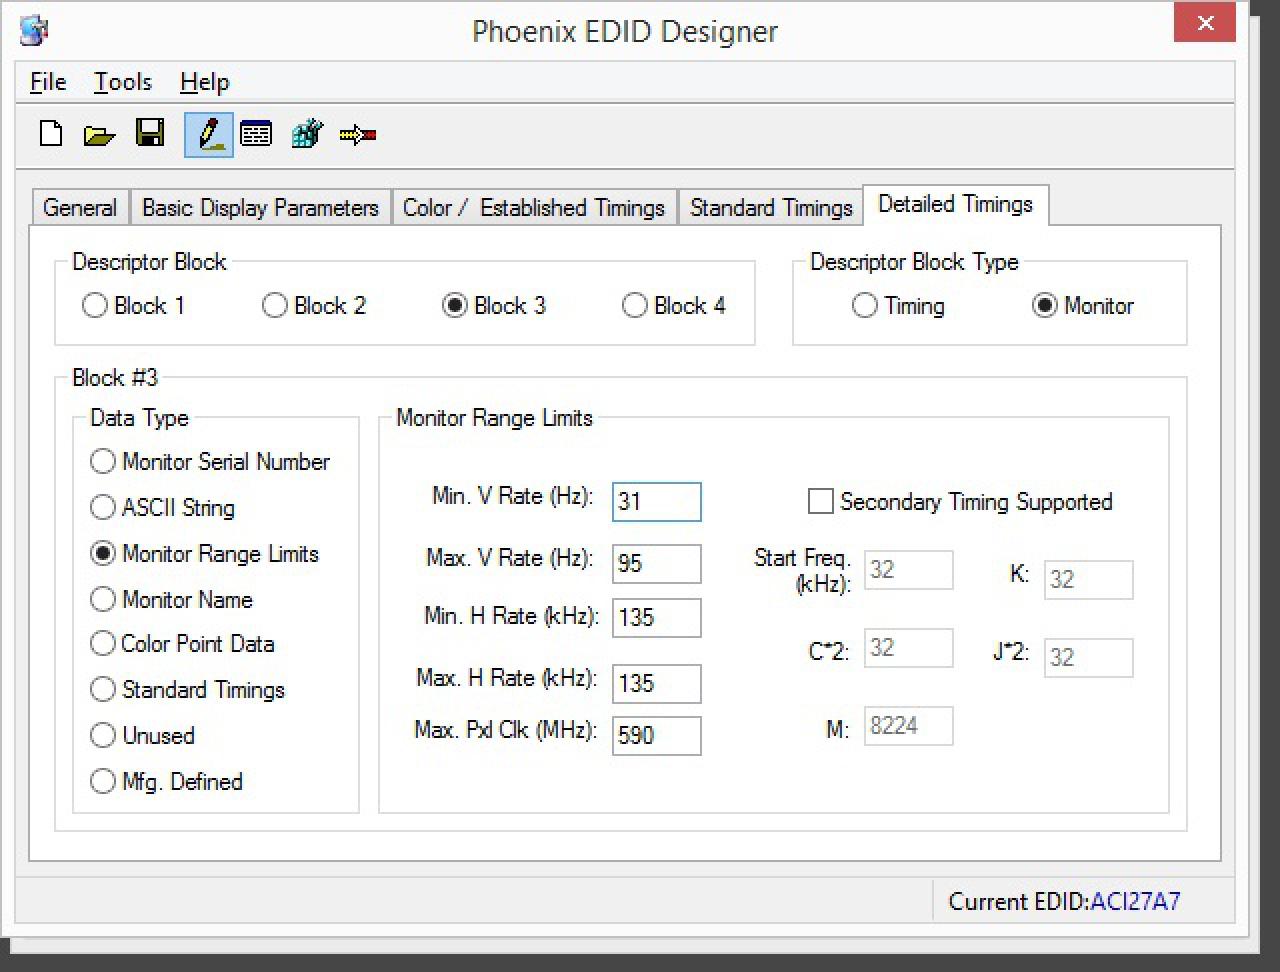Click the Max. V Rate field
This screenshot has width=1280, height=972.
coord(656,563)
